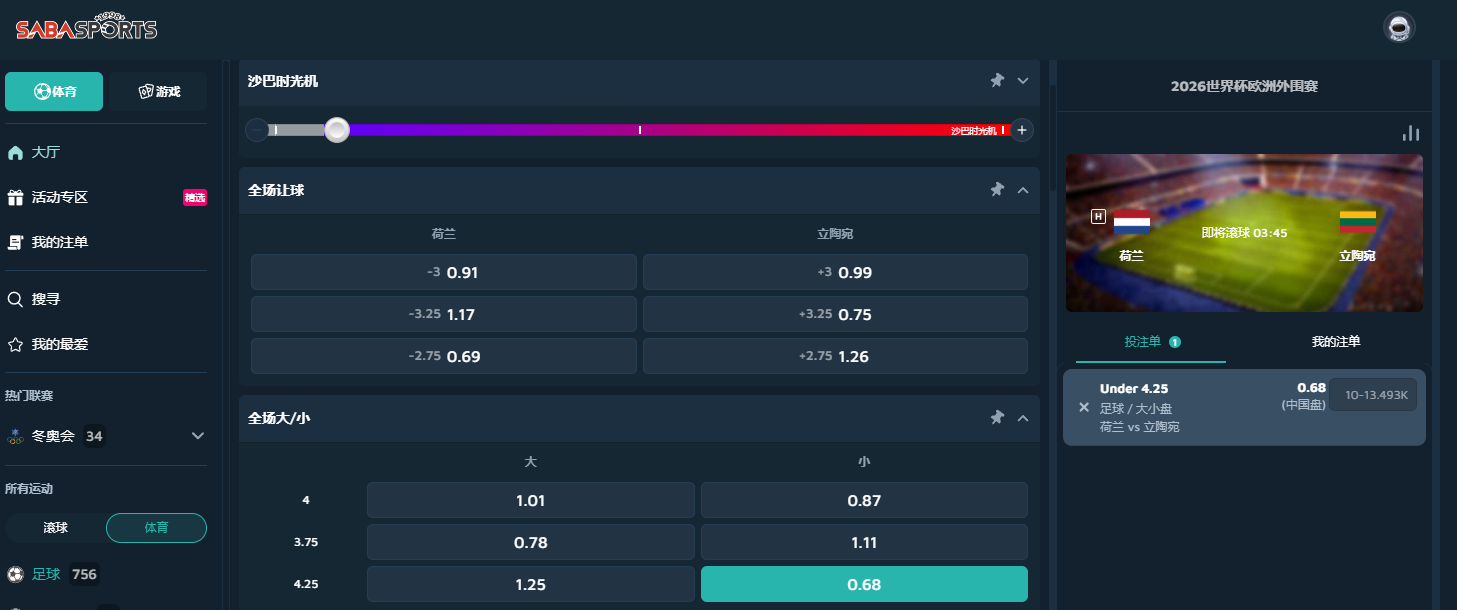Collapse the 全场让球 section
The width and height of the screenshot is (1457, 610).
[1023, 189]
